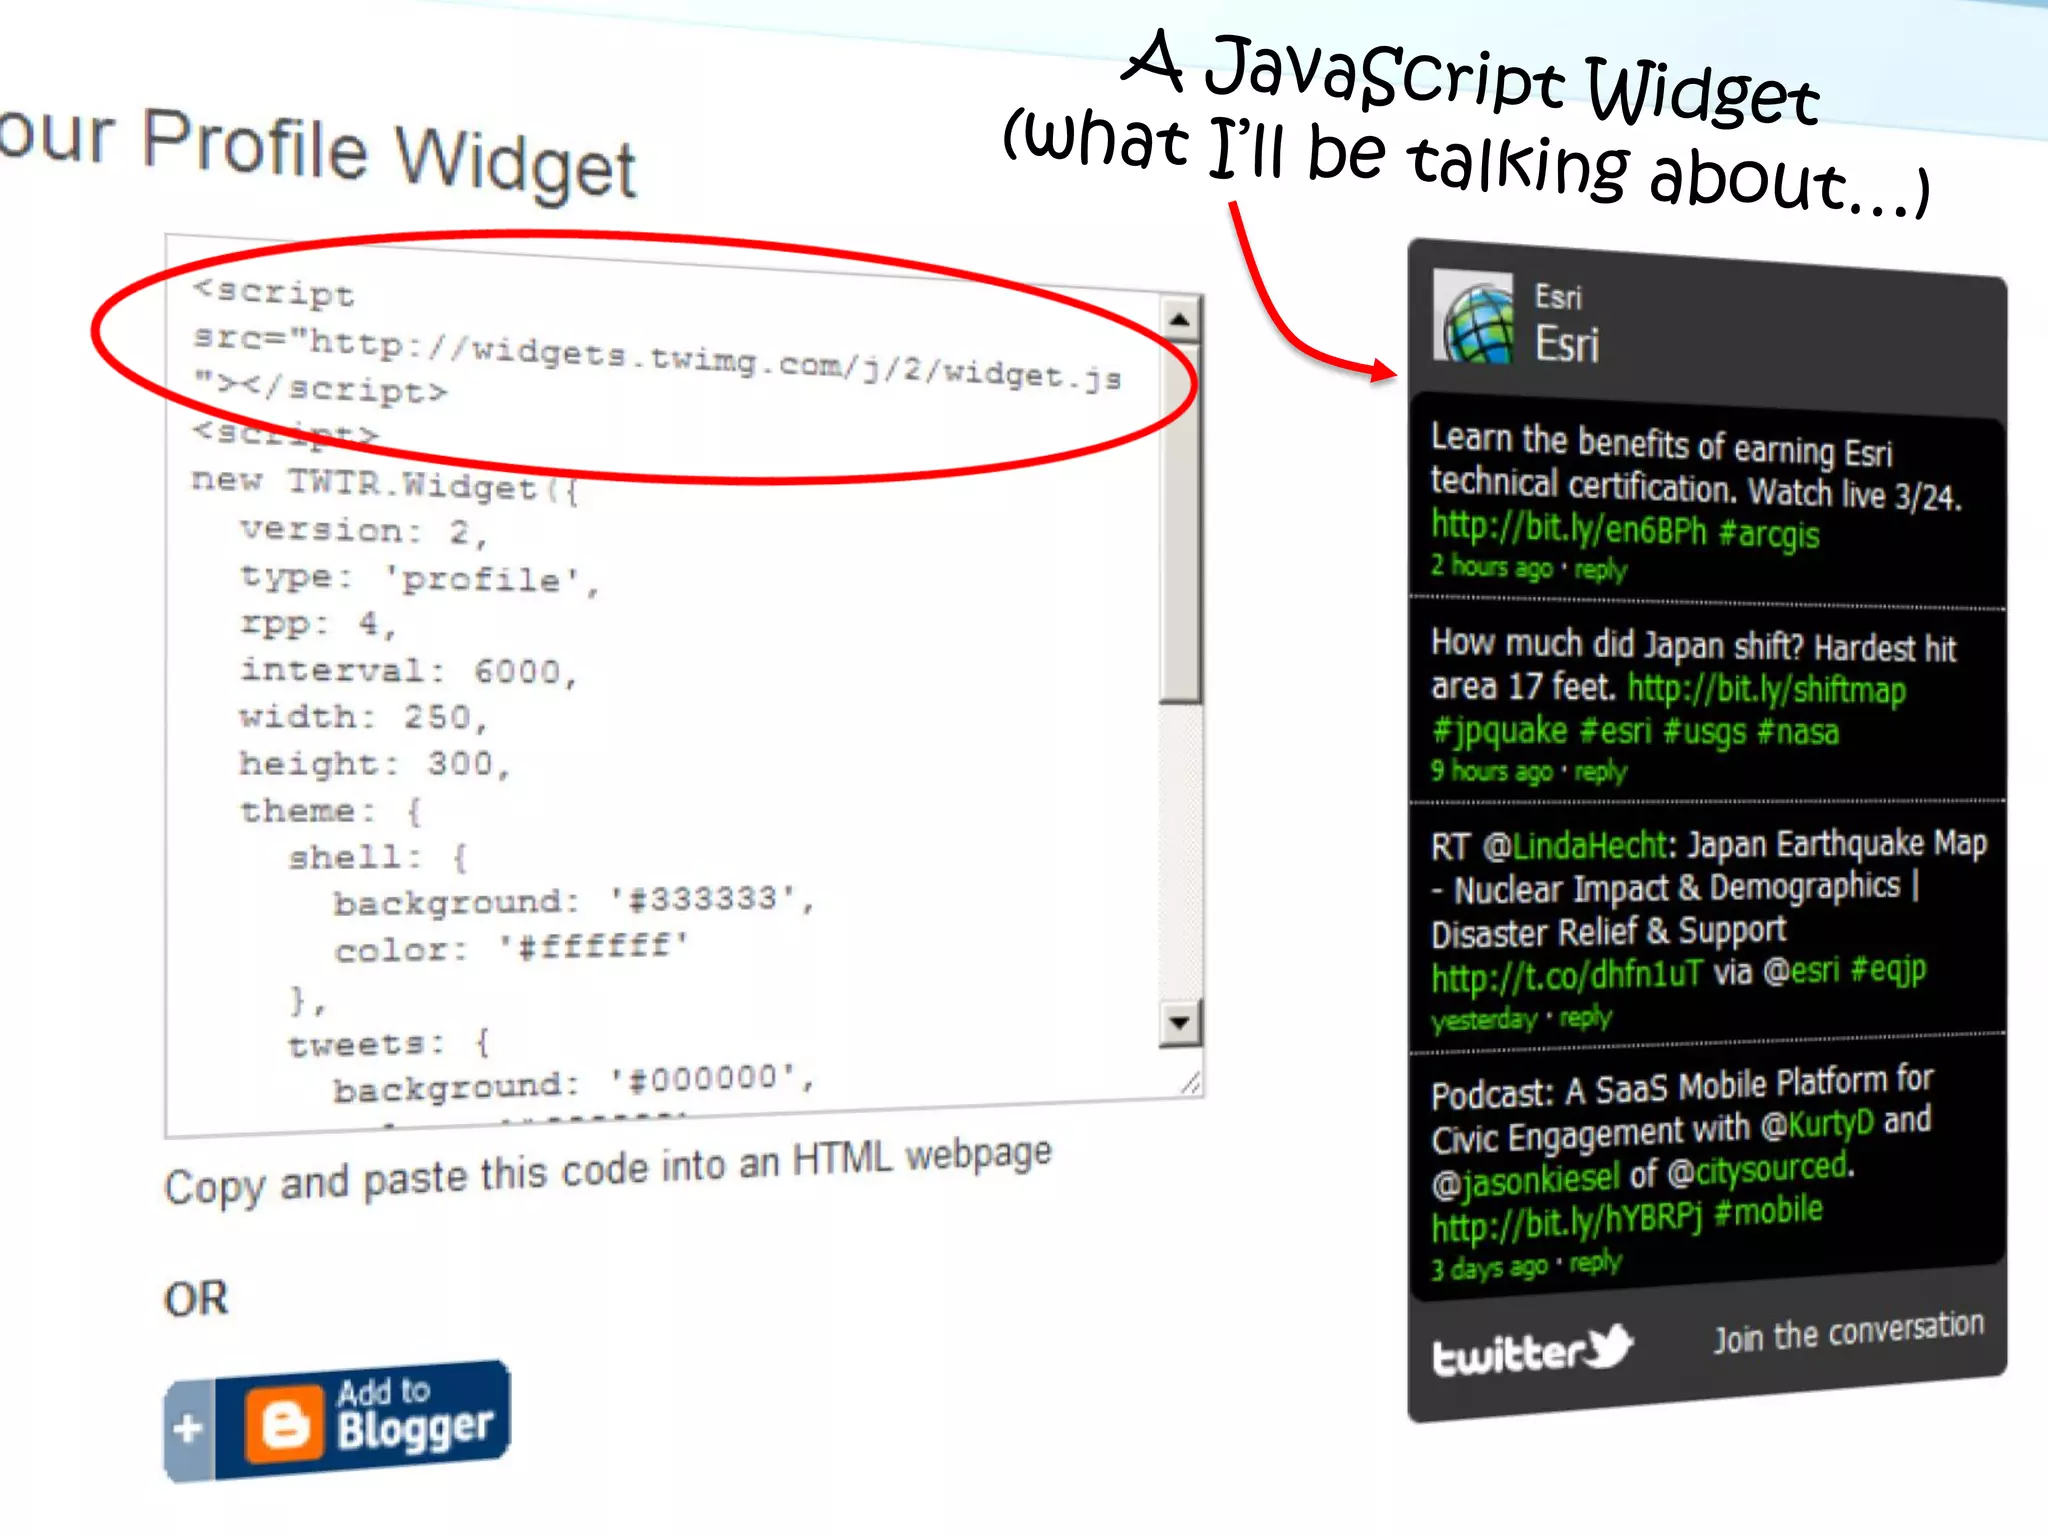2048x1536 pixels.
Task: Click the plus icon on Blogger button
Action: point(188,1428)
